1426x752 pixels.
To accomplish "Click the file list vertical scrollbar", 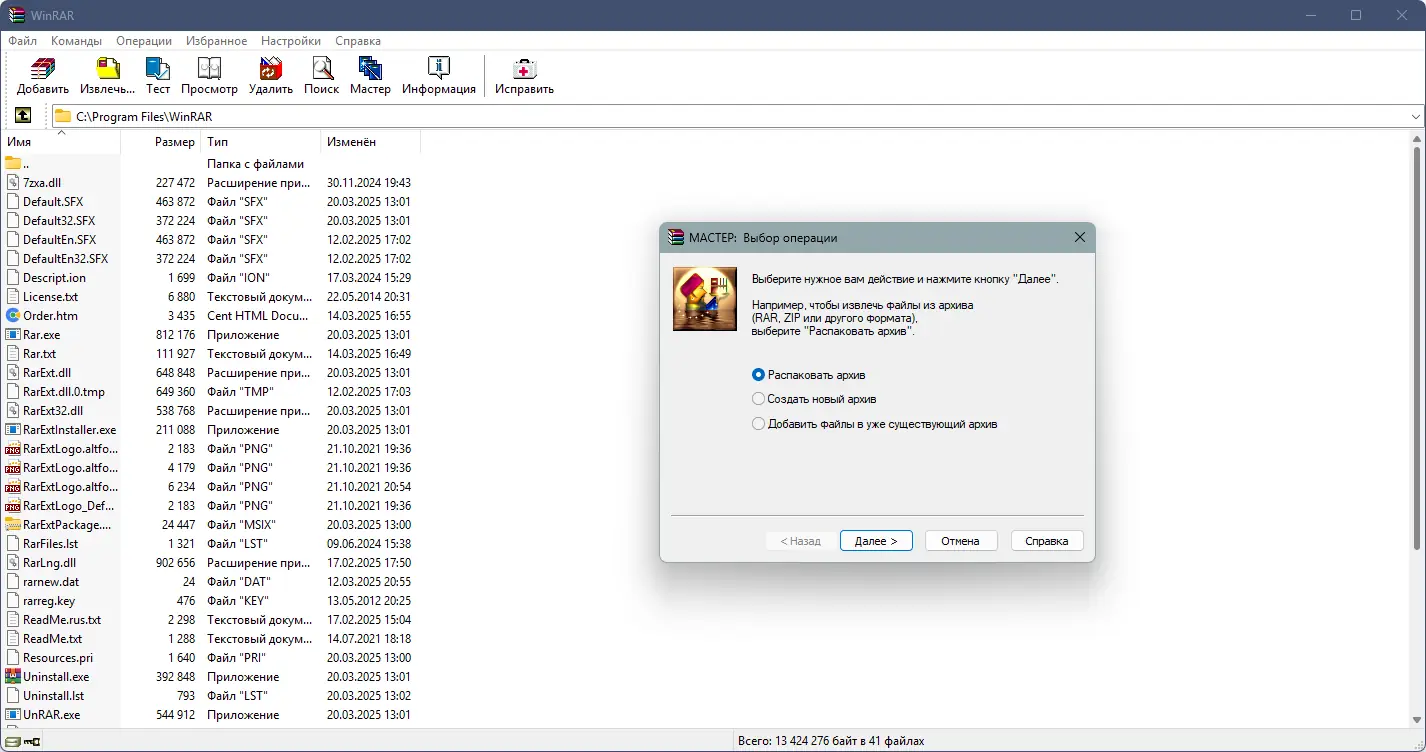I will [x=1417, y=350].
